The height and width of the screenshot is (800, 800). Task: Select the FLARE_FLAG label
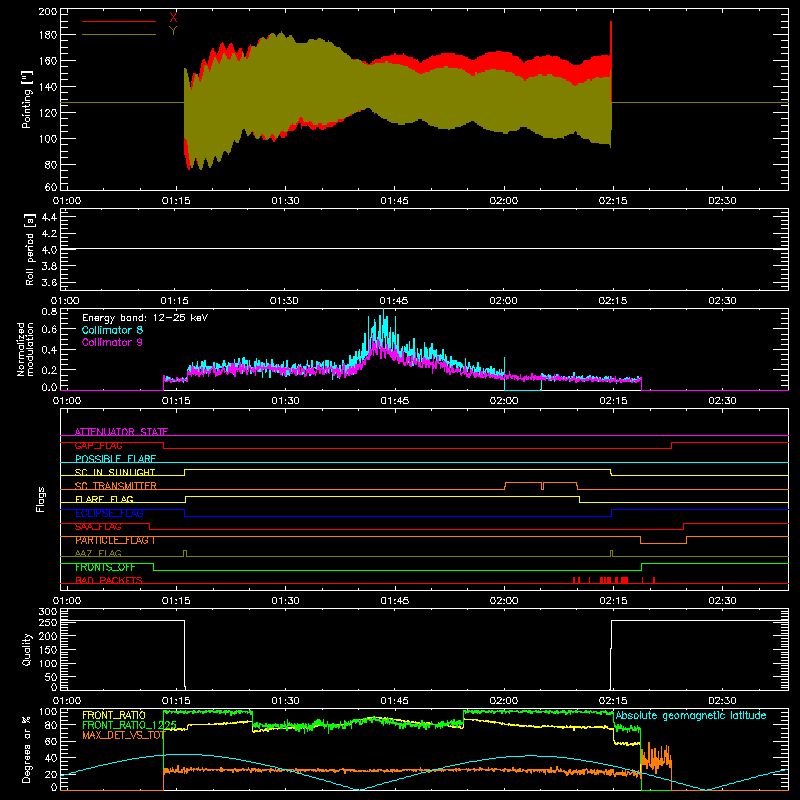[x=104, y=499]
